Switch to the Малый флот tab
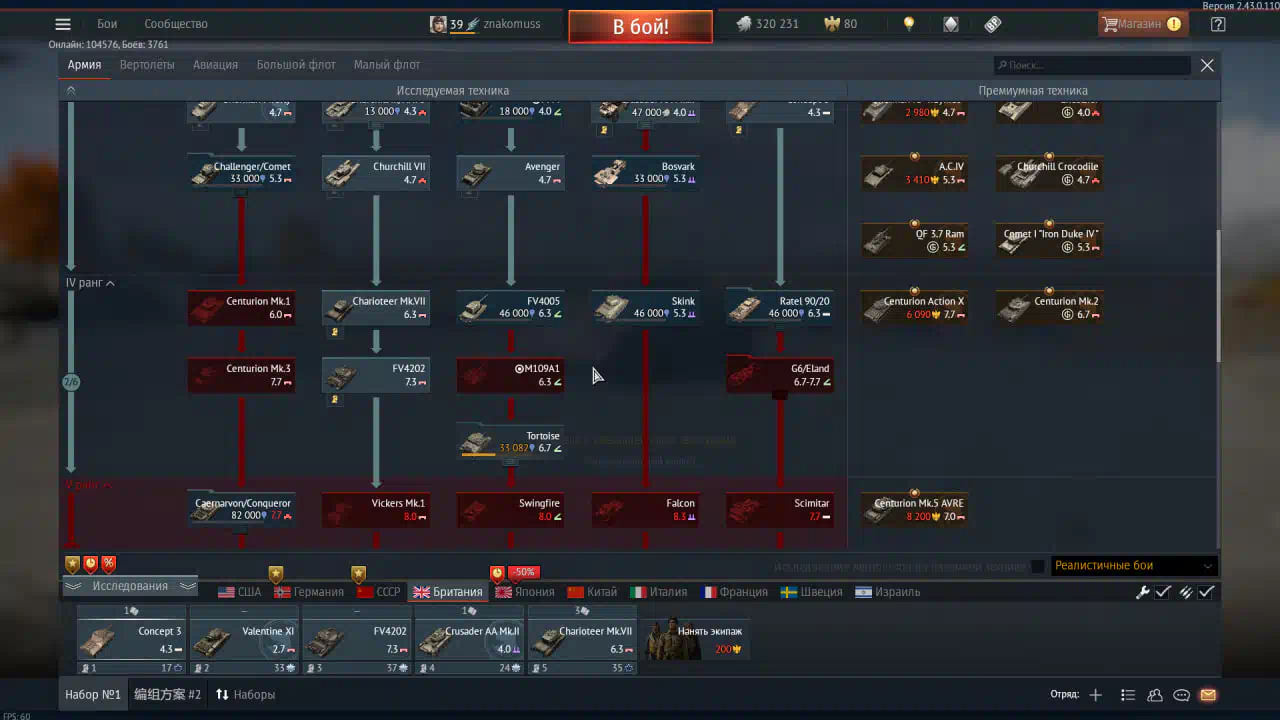Viewport: 1280px width, 720px height. (x=387, y=65)
